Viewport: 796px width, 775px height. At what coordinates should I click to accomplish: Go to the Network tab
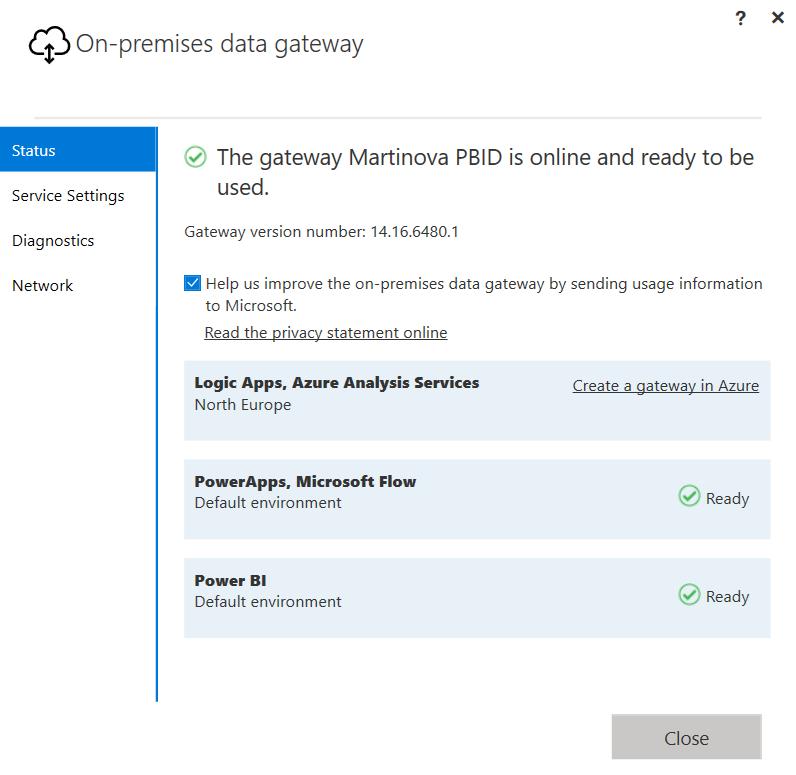[x=43, y=286]
